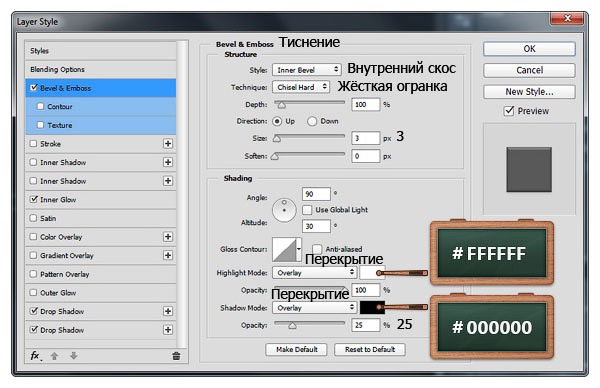Open Technique dropdown showing Chisel Hard
Screen dimensions: 600x388
click(301, 87)
